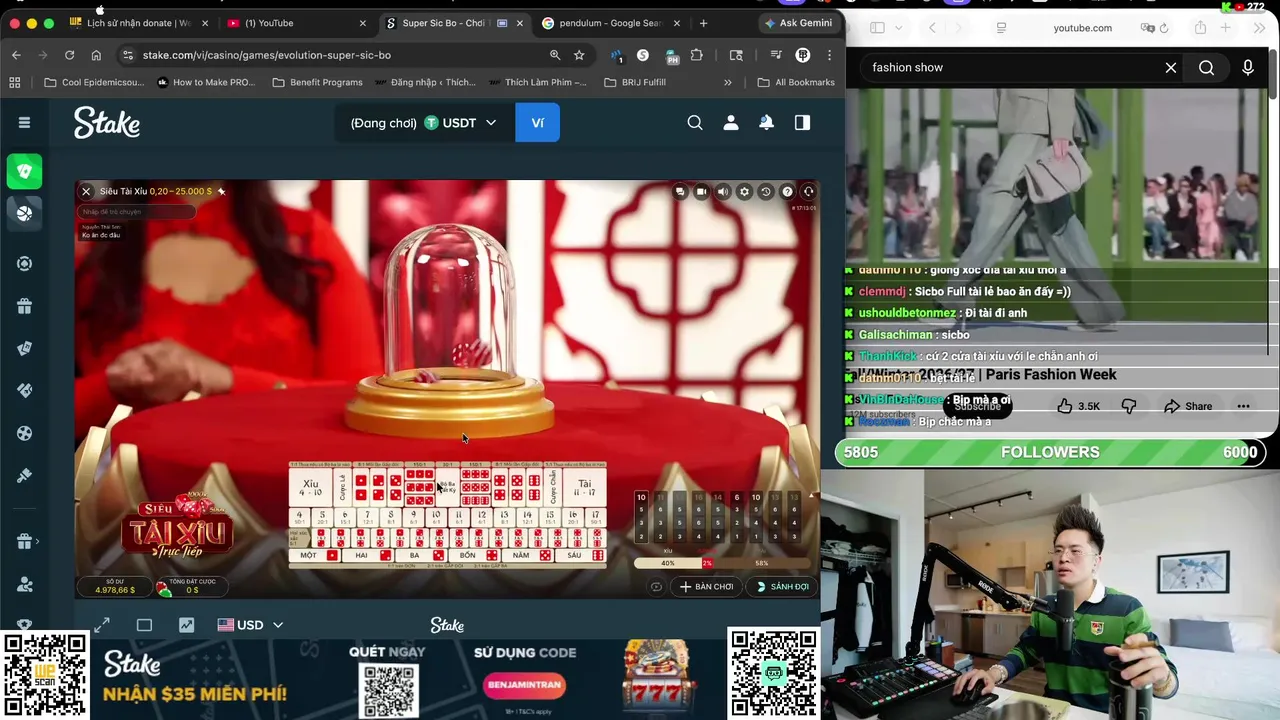1280x720 pixels.
Task: Reload the Chrome page
Action: coord(69,55)
